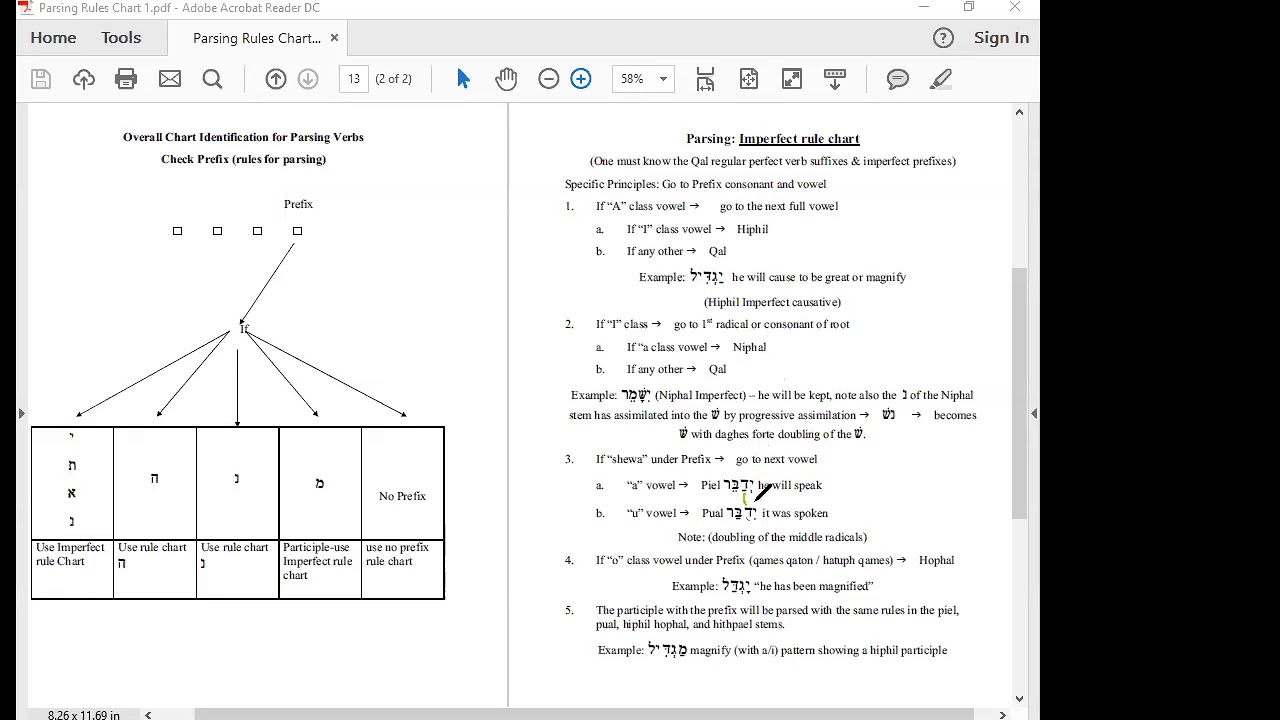Click horizontal scroll left arrow
Screen dimensions: 1280x720
point(148,714)
